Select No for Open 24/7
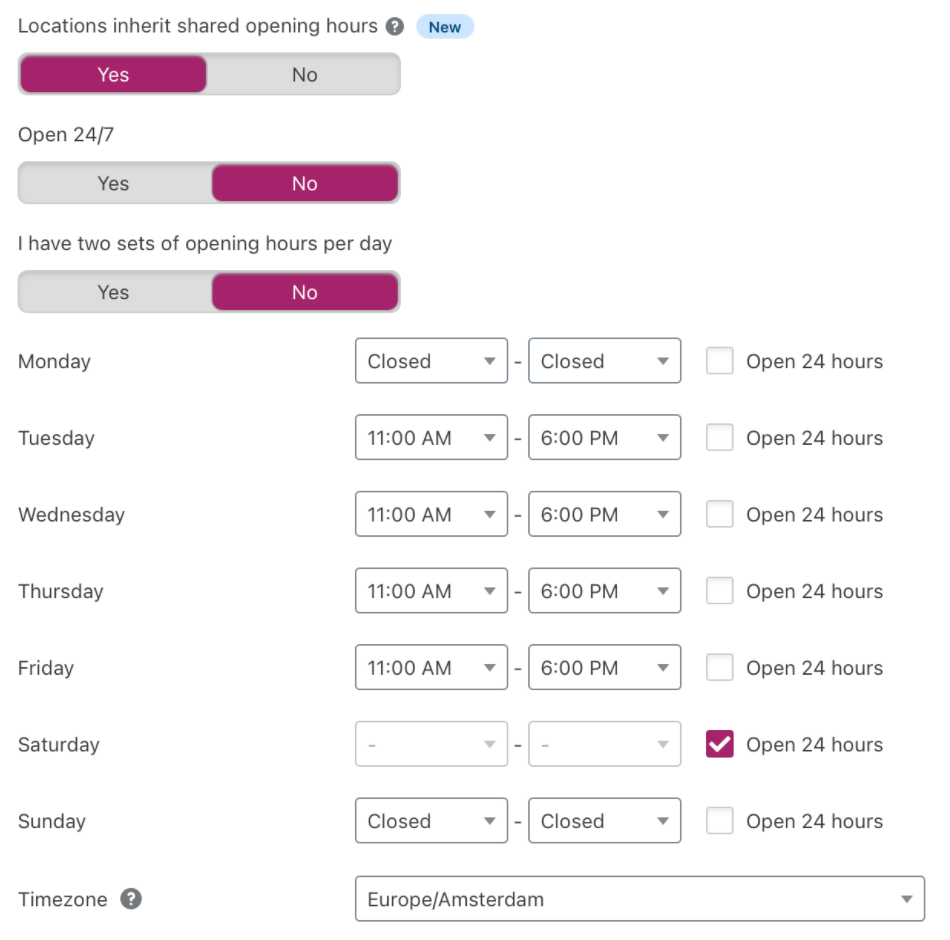The width and height of the screenshot is (950, 940). coord(304,183)
